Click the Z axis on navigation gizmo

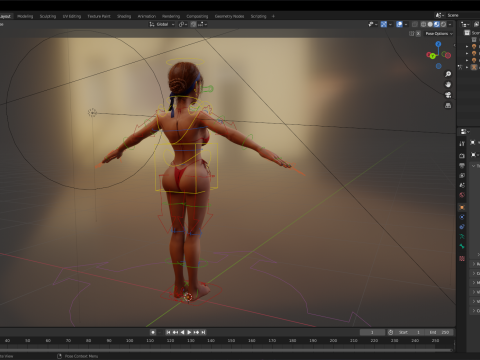pos(438,44)
